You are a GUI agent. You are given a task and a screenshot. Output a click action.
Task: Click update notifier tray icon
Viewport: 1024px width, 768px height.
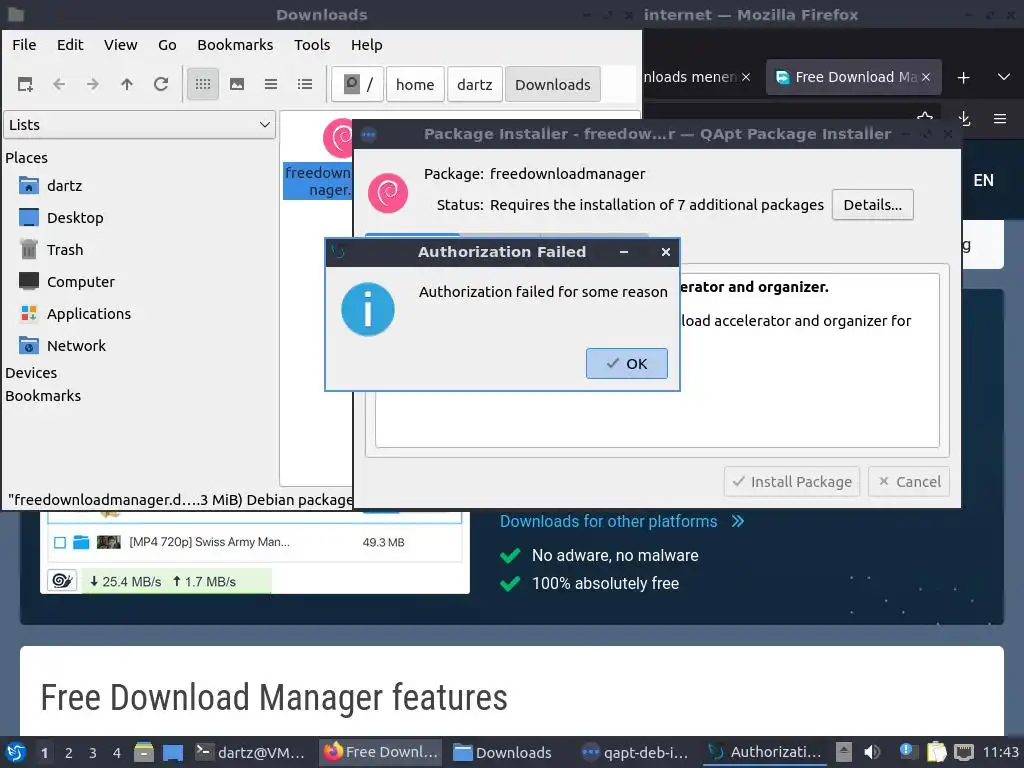click(907, 752)
